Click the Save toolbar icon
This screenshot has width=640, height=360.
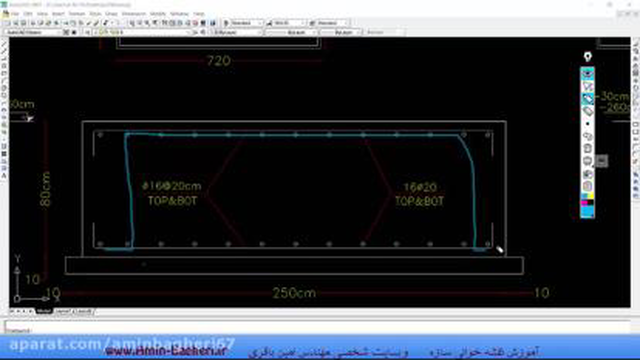coord(24,23)
